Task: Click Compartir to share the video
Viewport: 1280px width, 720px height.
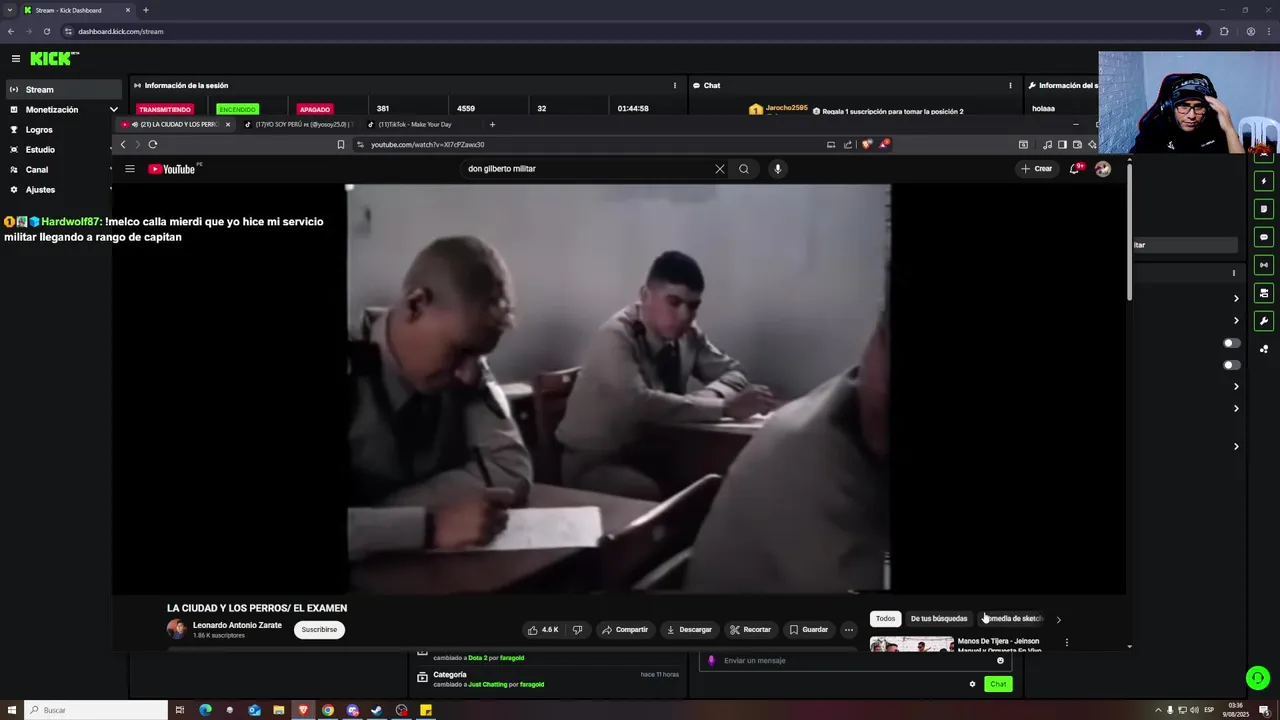Action: pos(625,630)
